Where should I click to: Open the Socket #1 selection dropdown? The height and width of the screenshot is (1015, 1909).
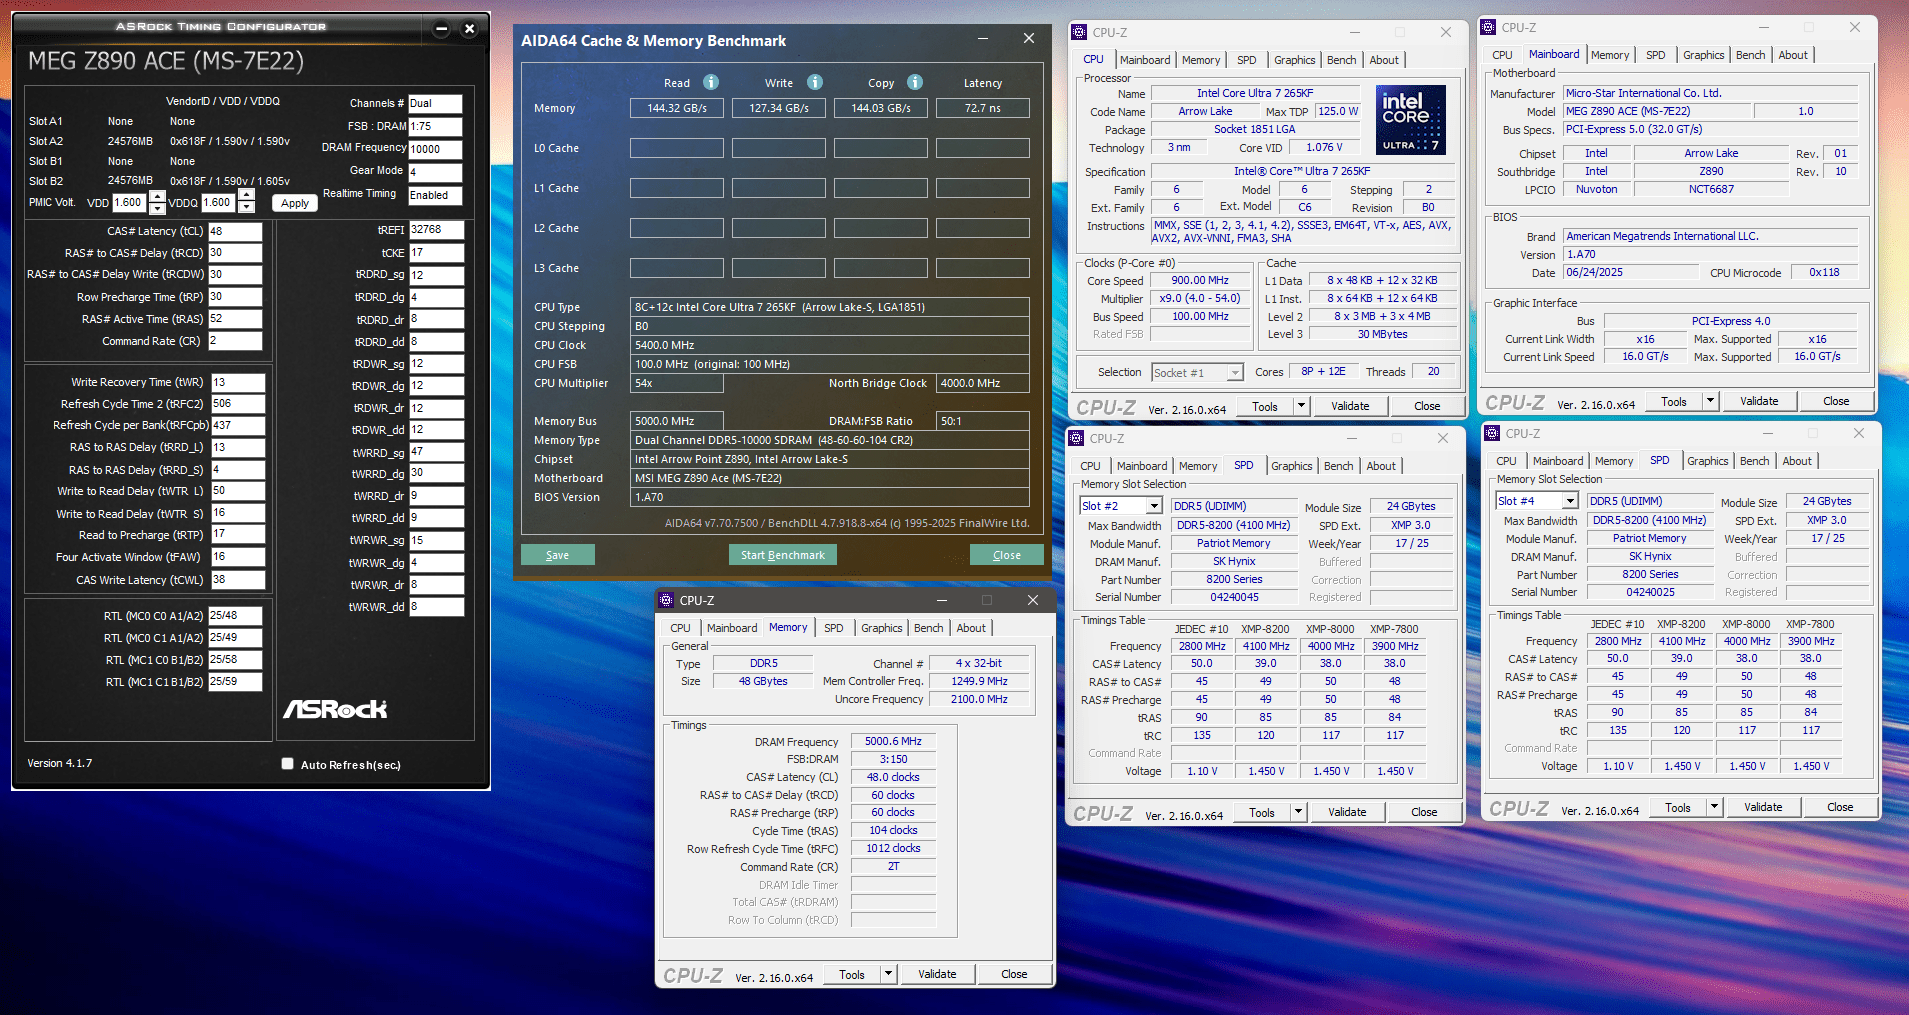pyautogui.click(x=1235, y=373)
